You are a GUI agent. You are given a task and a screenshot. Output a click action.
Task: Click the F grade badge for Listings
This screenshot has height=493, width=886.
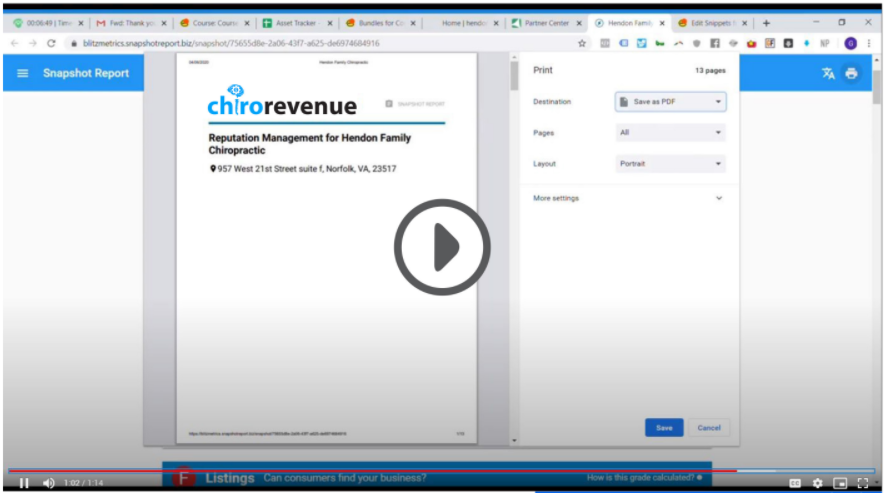(184, 478)
